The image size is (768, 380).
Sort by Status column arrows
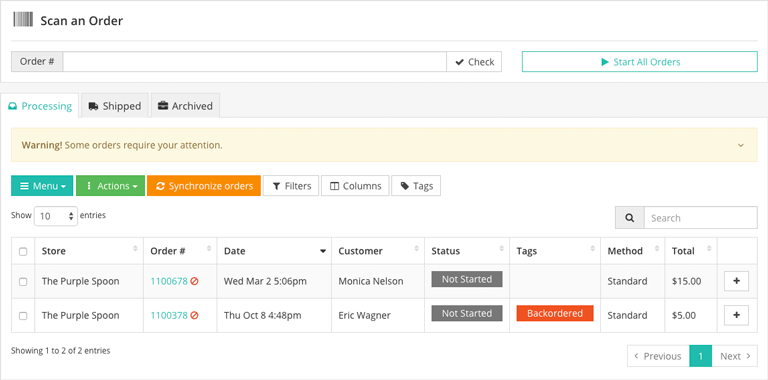tap(502, 249)
